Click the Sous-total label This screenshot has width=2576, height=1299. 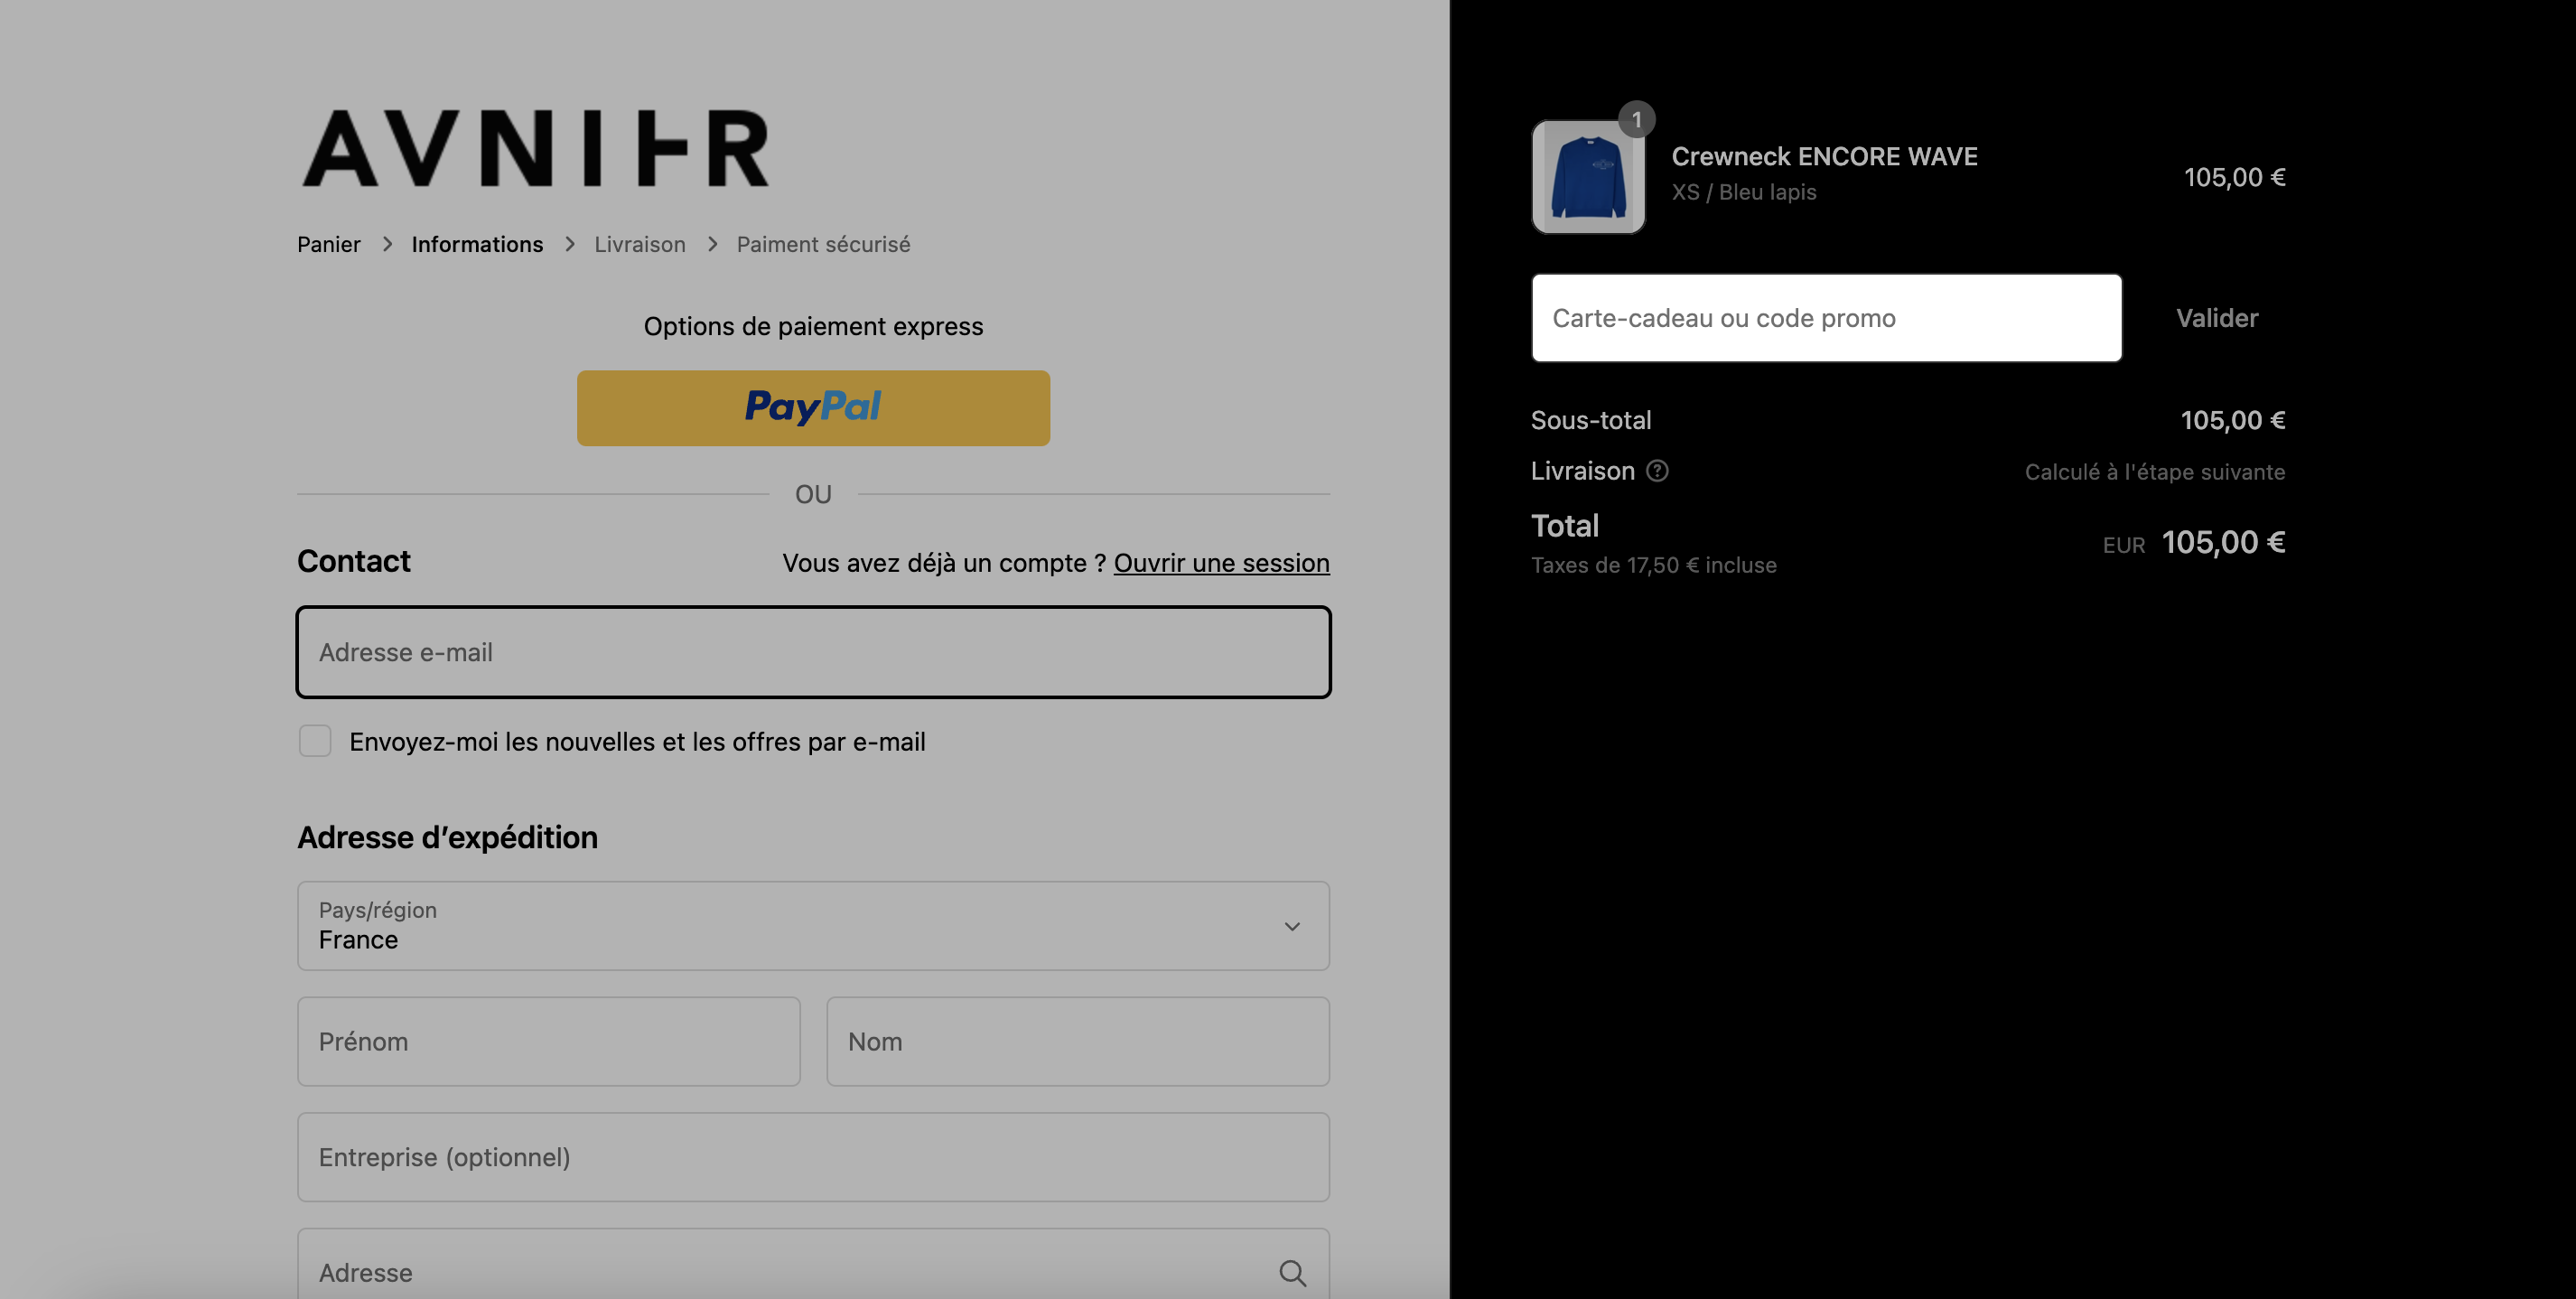(x=1591, y=420)
